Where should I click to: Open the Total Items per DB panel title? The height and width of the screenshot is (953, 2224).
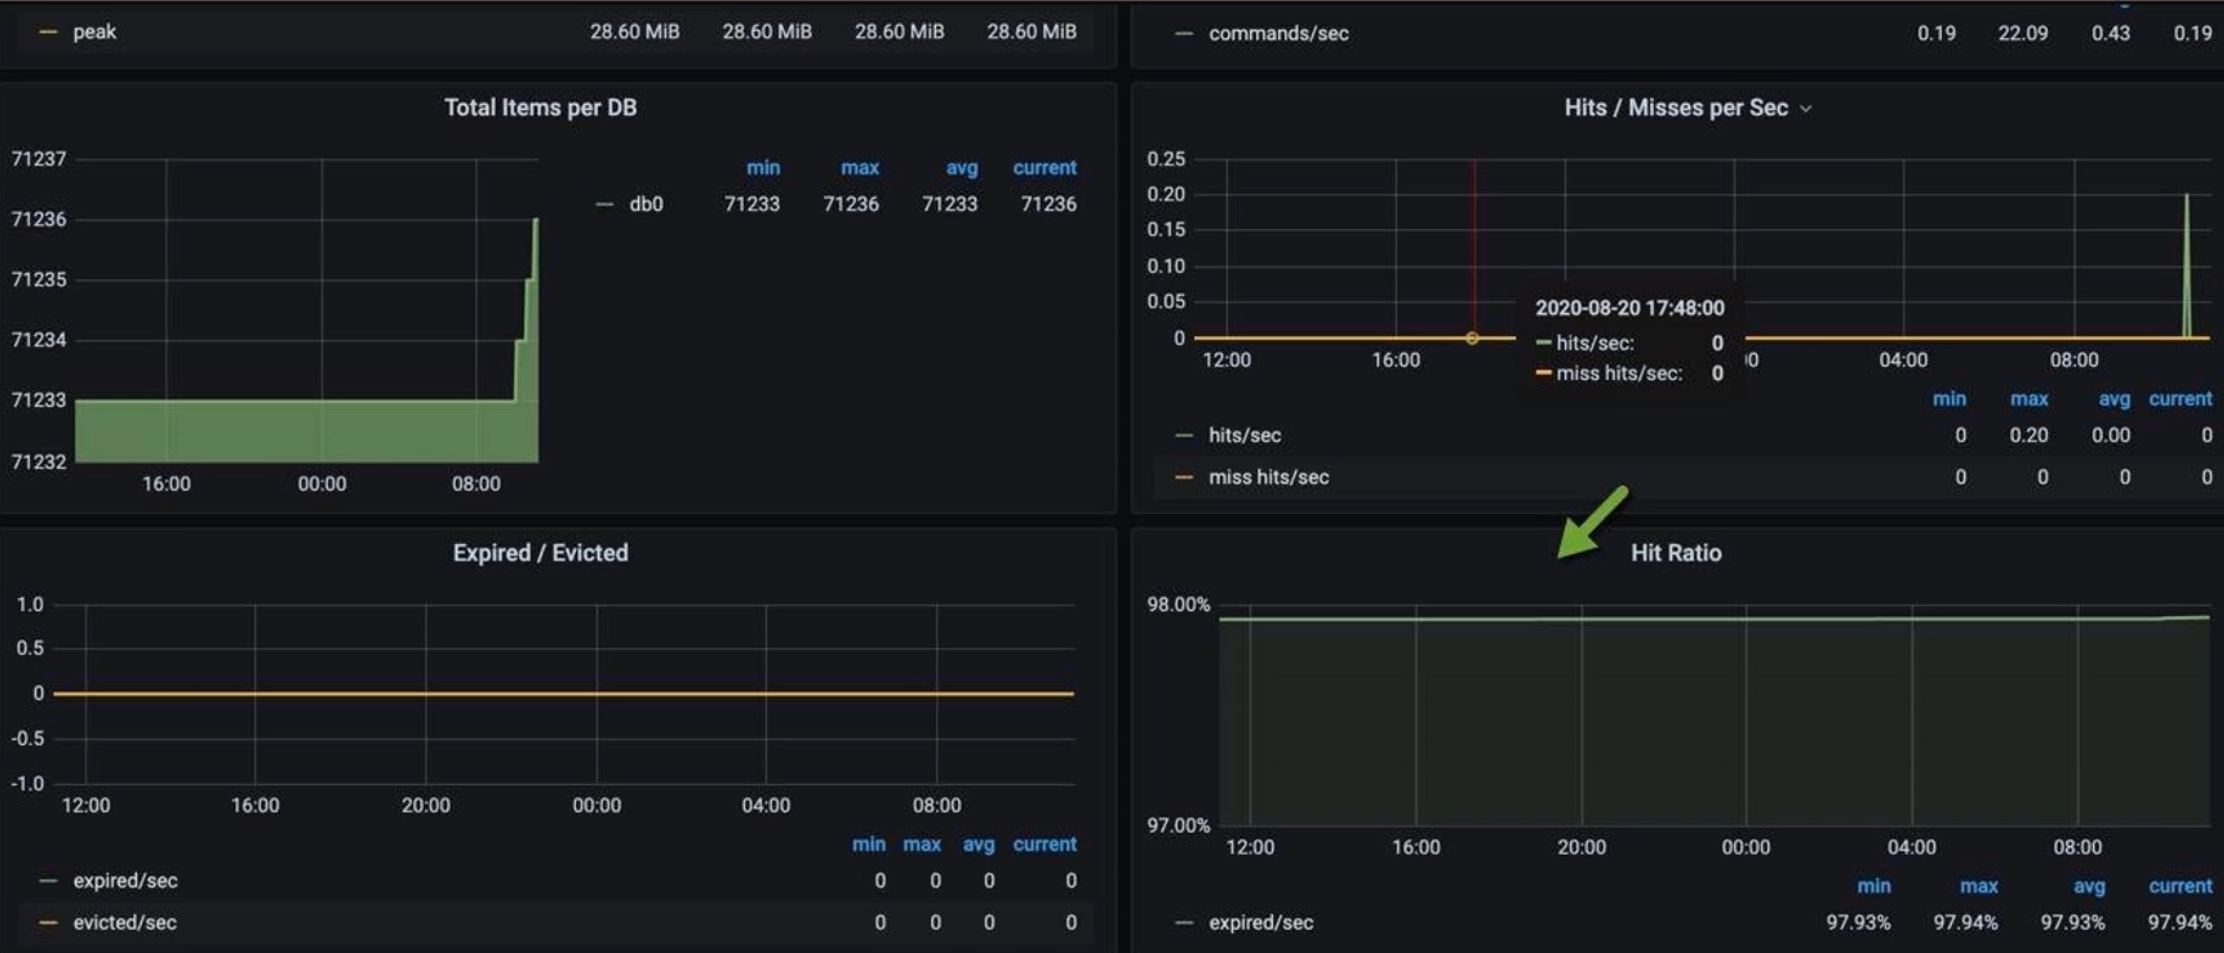(x=540, y=108)
